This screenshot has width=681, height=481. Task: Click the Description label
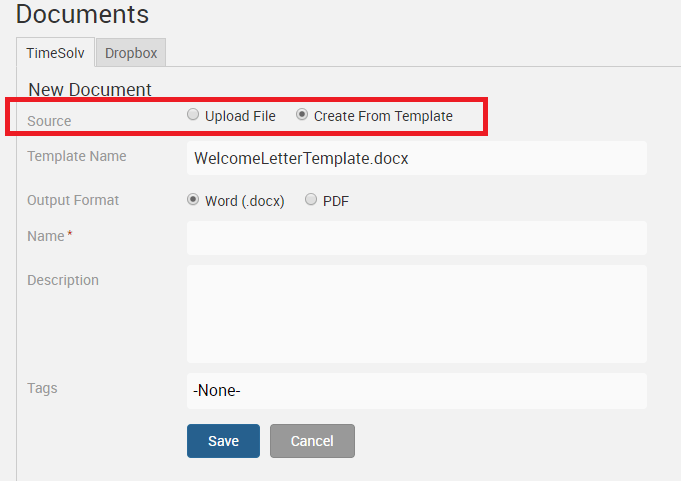(63, 280)
